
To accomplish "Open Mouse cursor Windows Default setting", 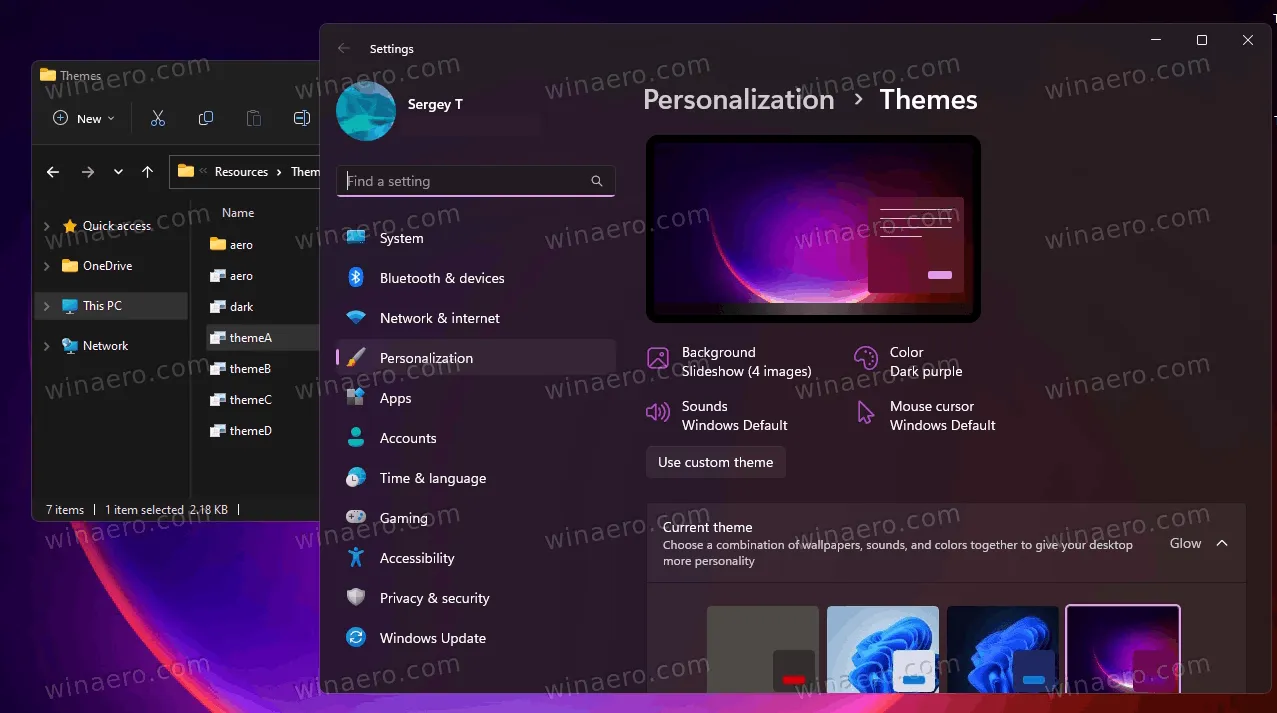I will (925, 416).
